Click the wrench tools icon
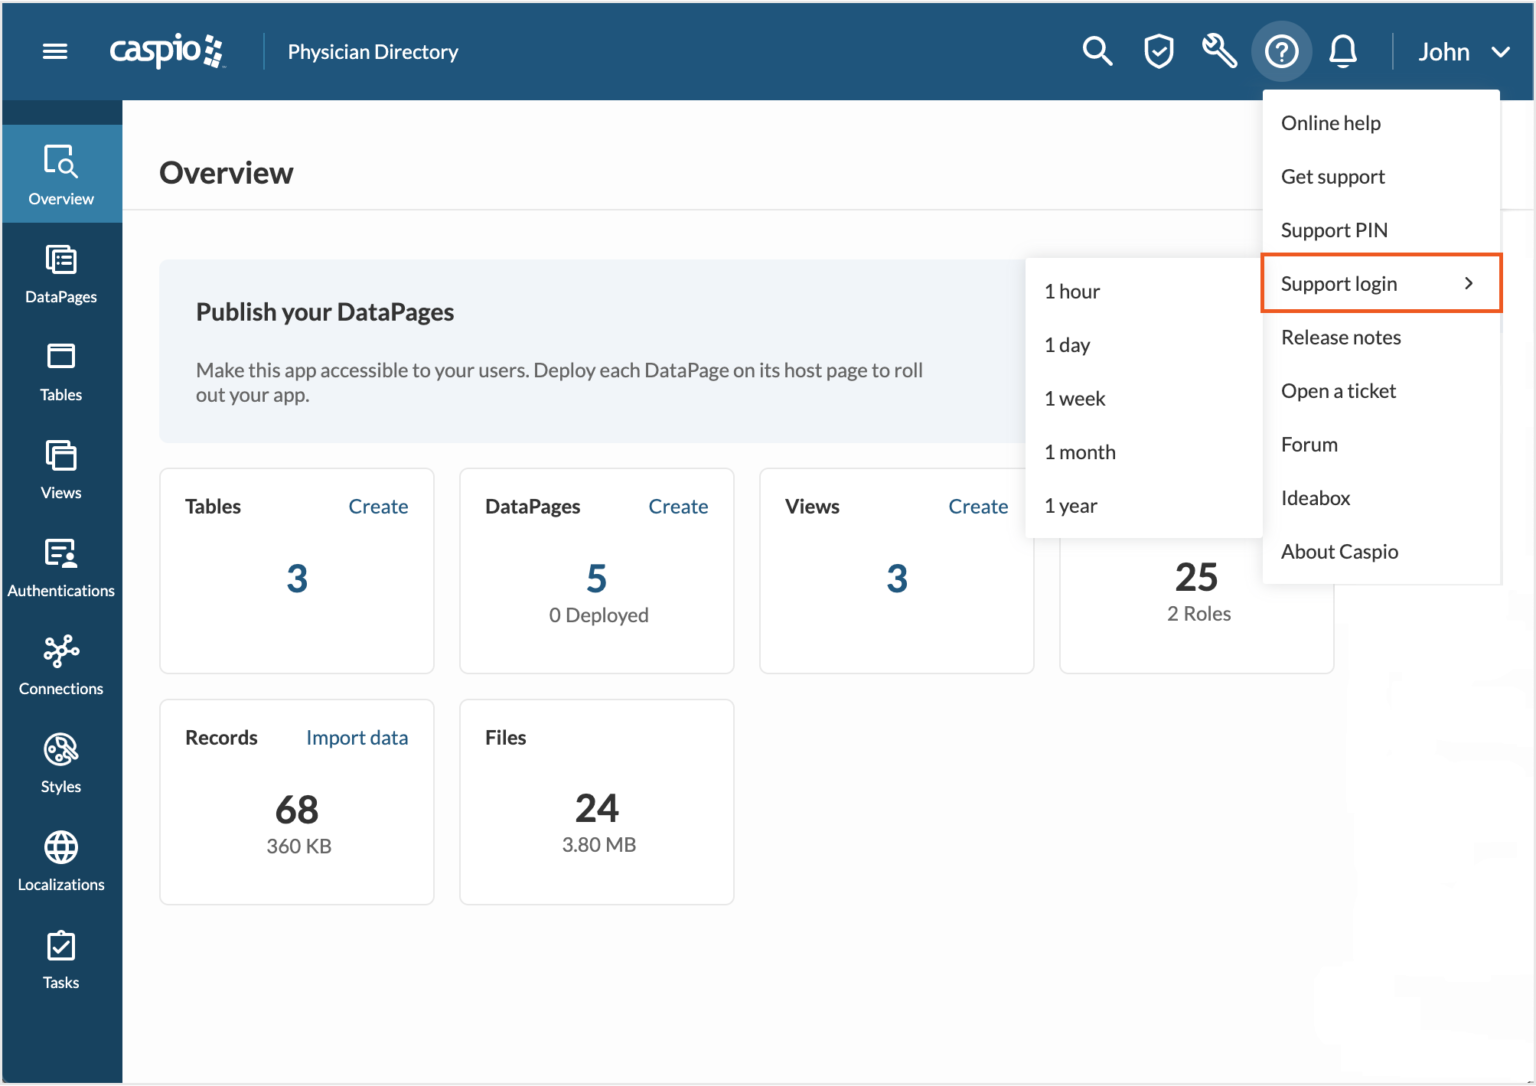 1219,51
